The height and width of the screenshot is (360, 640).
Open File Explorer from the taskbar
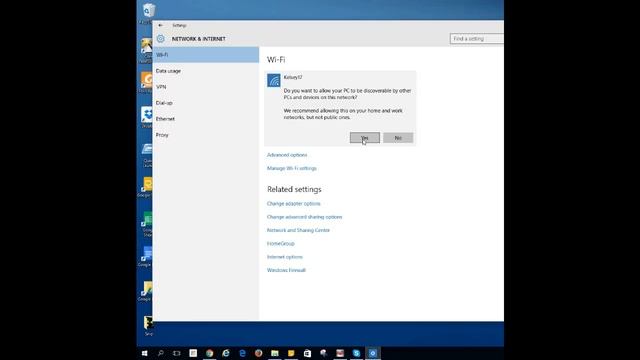pos(275,353)
